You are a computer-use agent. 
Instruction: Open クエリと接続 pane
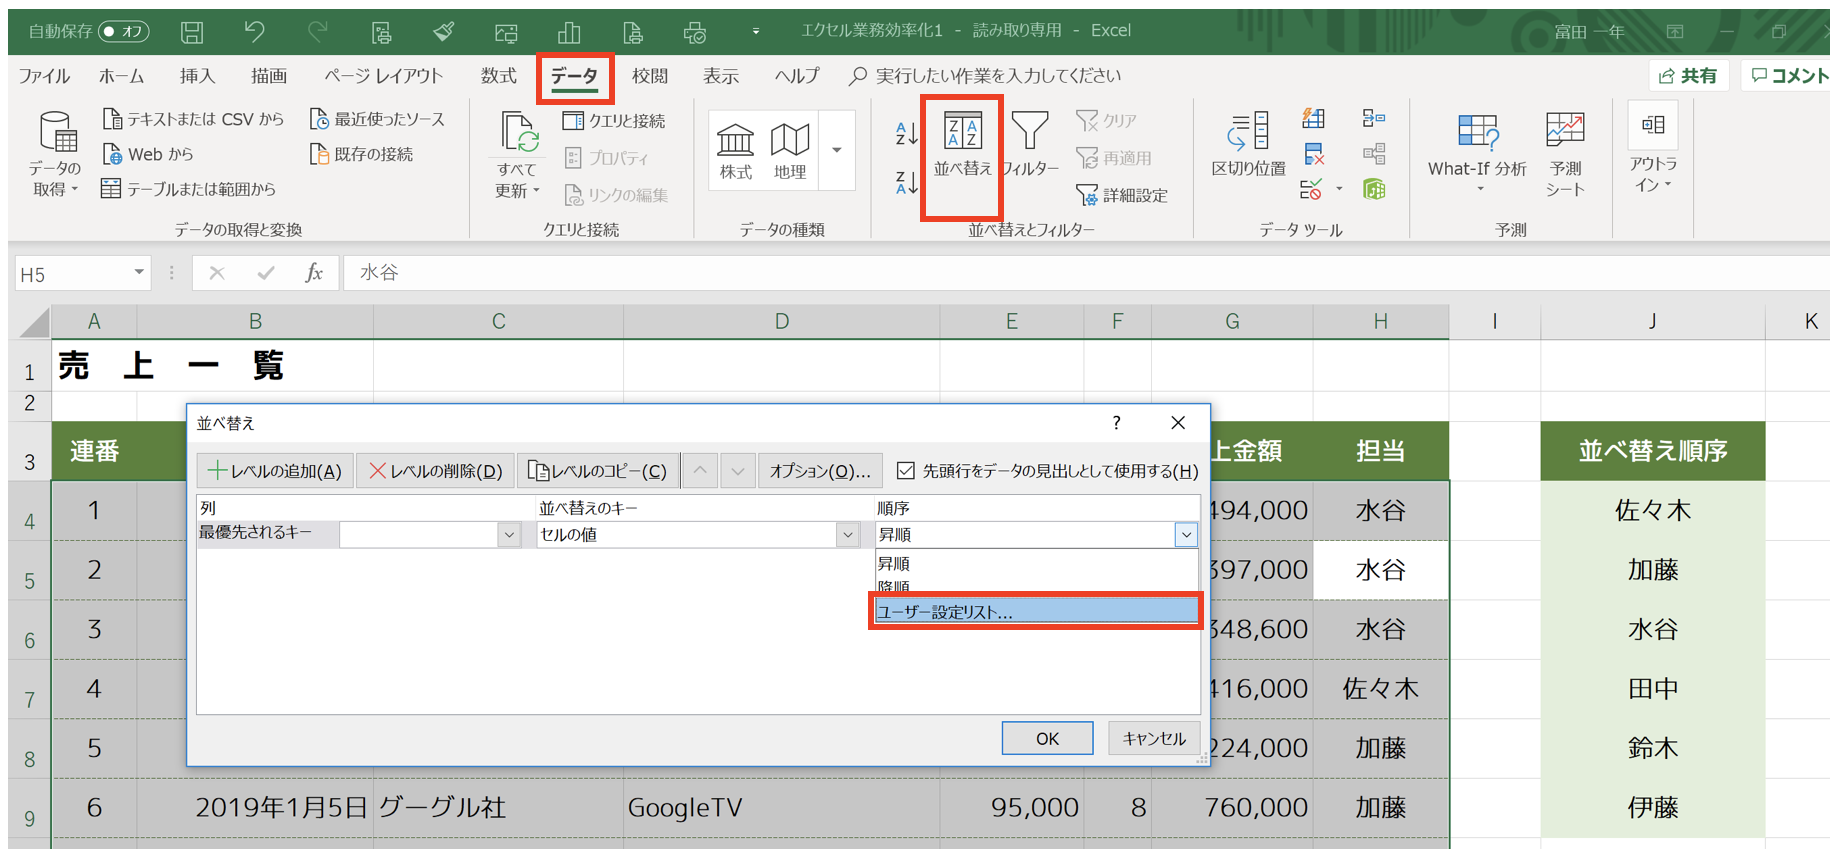point(614,121)
